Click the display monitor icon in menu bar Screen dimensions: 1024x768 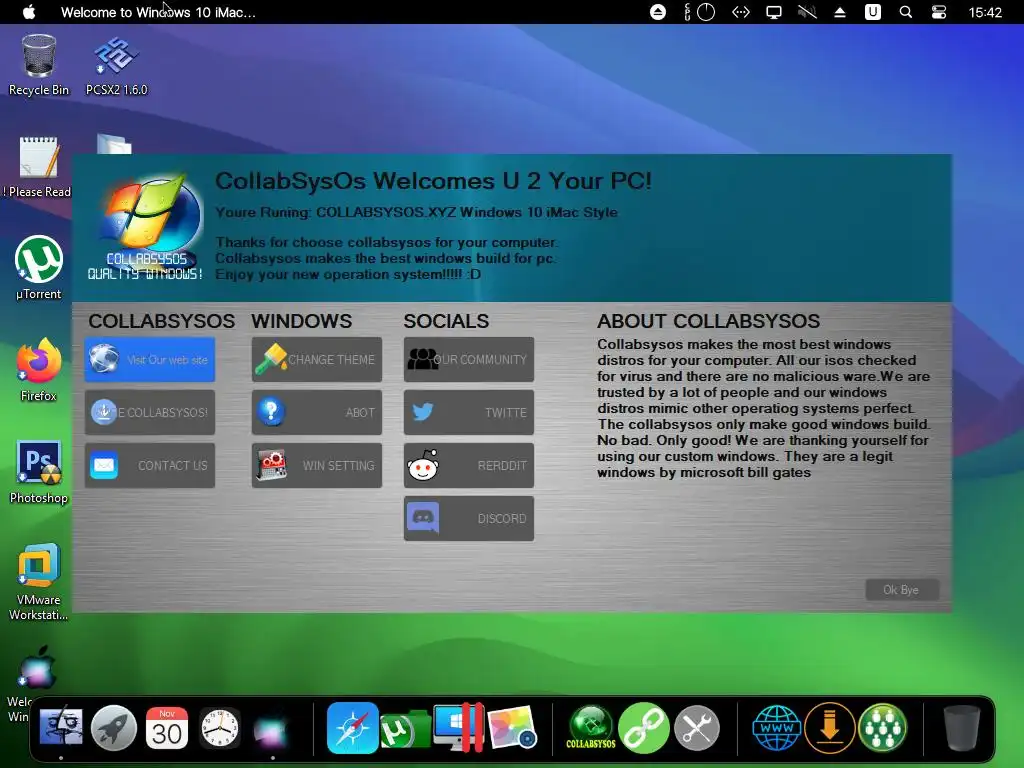click(774, 12)
